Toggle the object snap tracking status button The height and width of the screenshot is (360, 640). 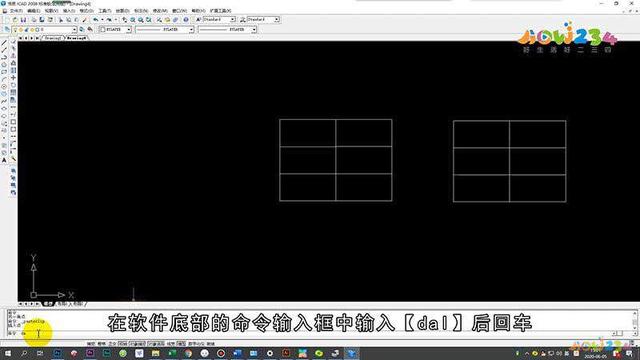(156, 344)
